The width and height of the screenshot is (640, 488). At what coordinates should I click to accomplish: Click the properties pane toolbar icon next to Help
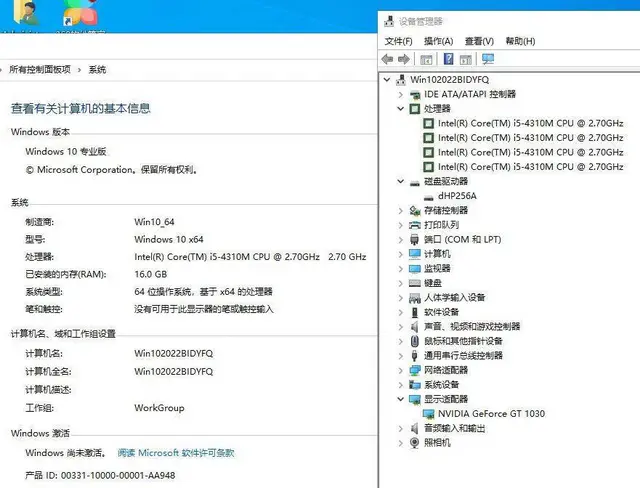click(465, 60)
